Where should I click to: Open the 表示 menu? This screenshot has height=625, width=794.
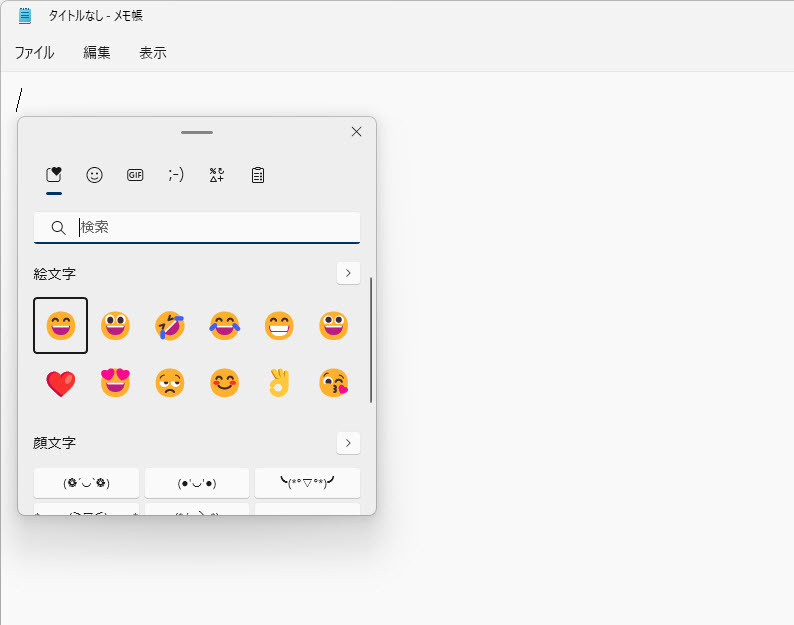[153, 53]
